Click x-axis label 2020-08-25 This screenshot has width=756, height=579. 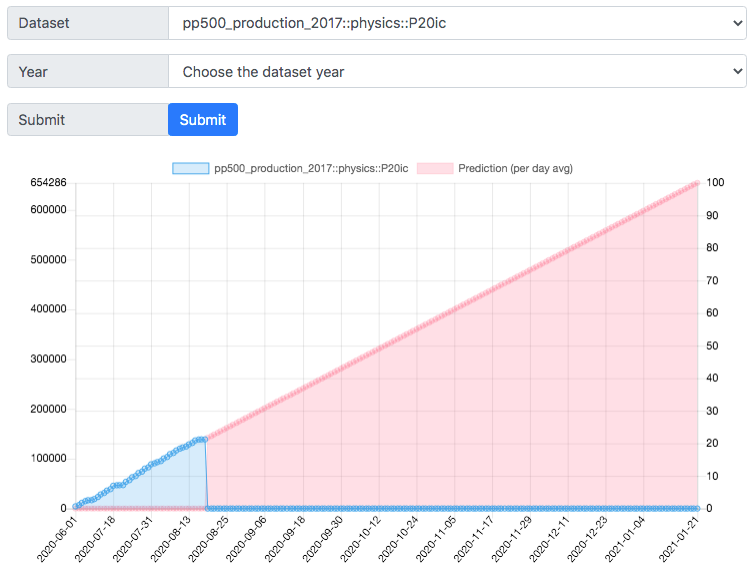[x=208, y=539]
